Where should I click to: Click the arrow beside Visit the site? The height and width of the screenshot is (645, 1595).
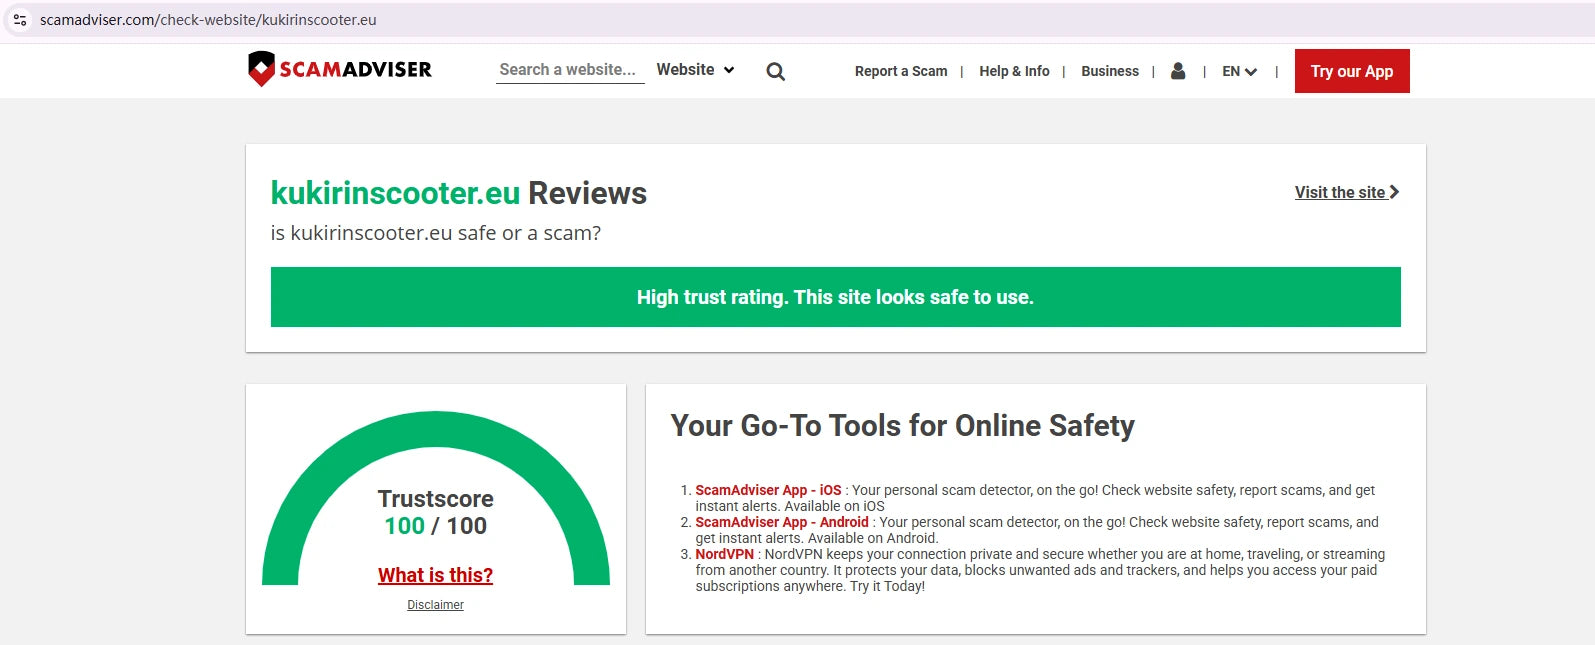(x=1394, y=192)
